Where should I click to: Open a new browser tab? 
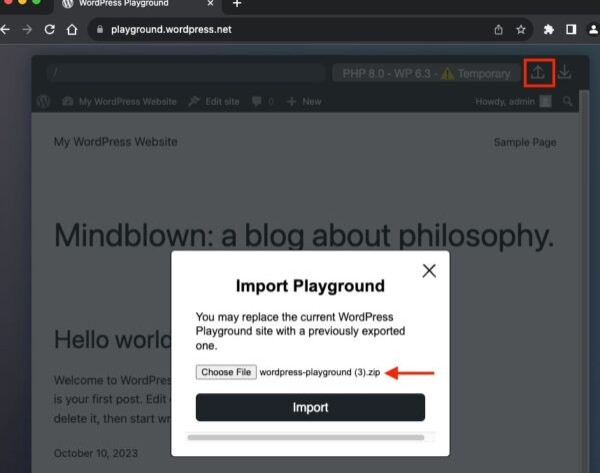pyautogui.click(x=237, y=4)
